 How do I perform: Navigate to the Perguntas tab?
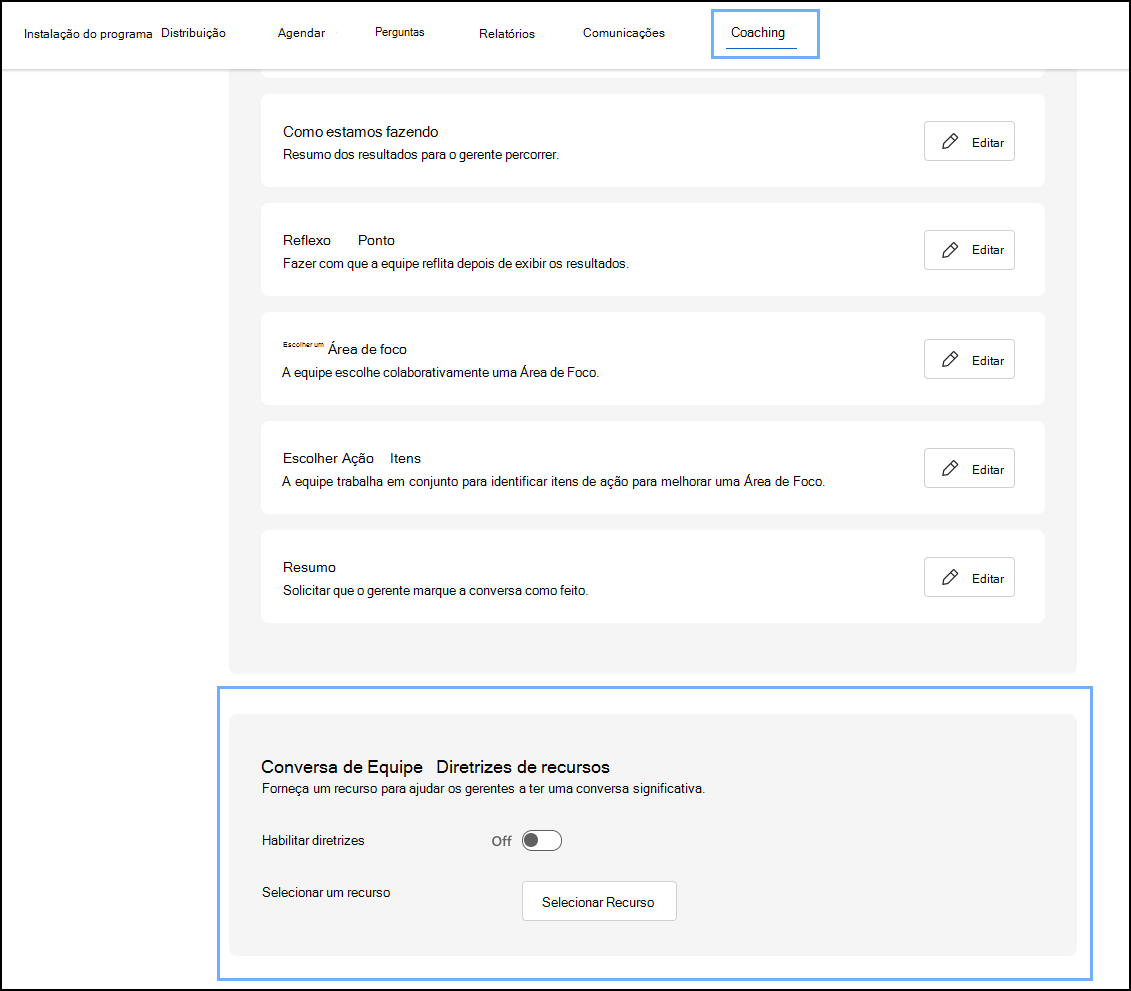400,31
